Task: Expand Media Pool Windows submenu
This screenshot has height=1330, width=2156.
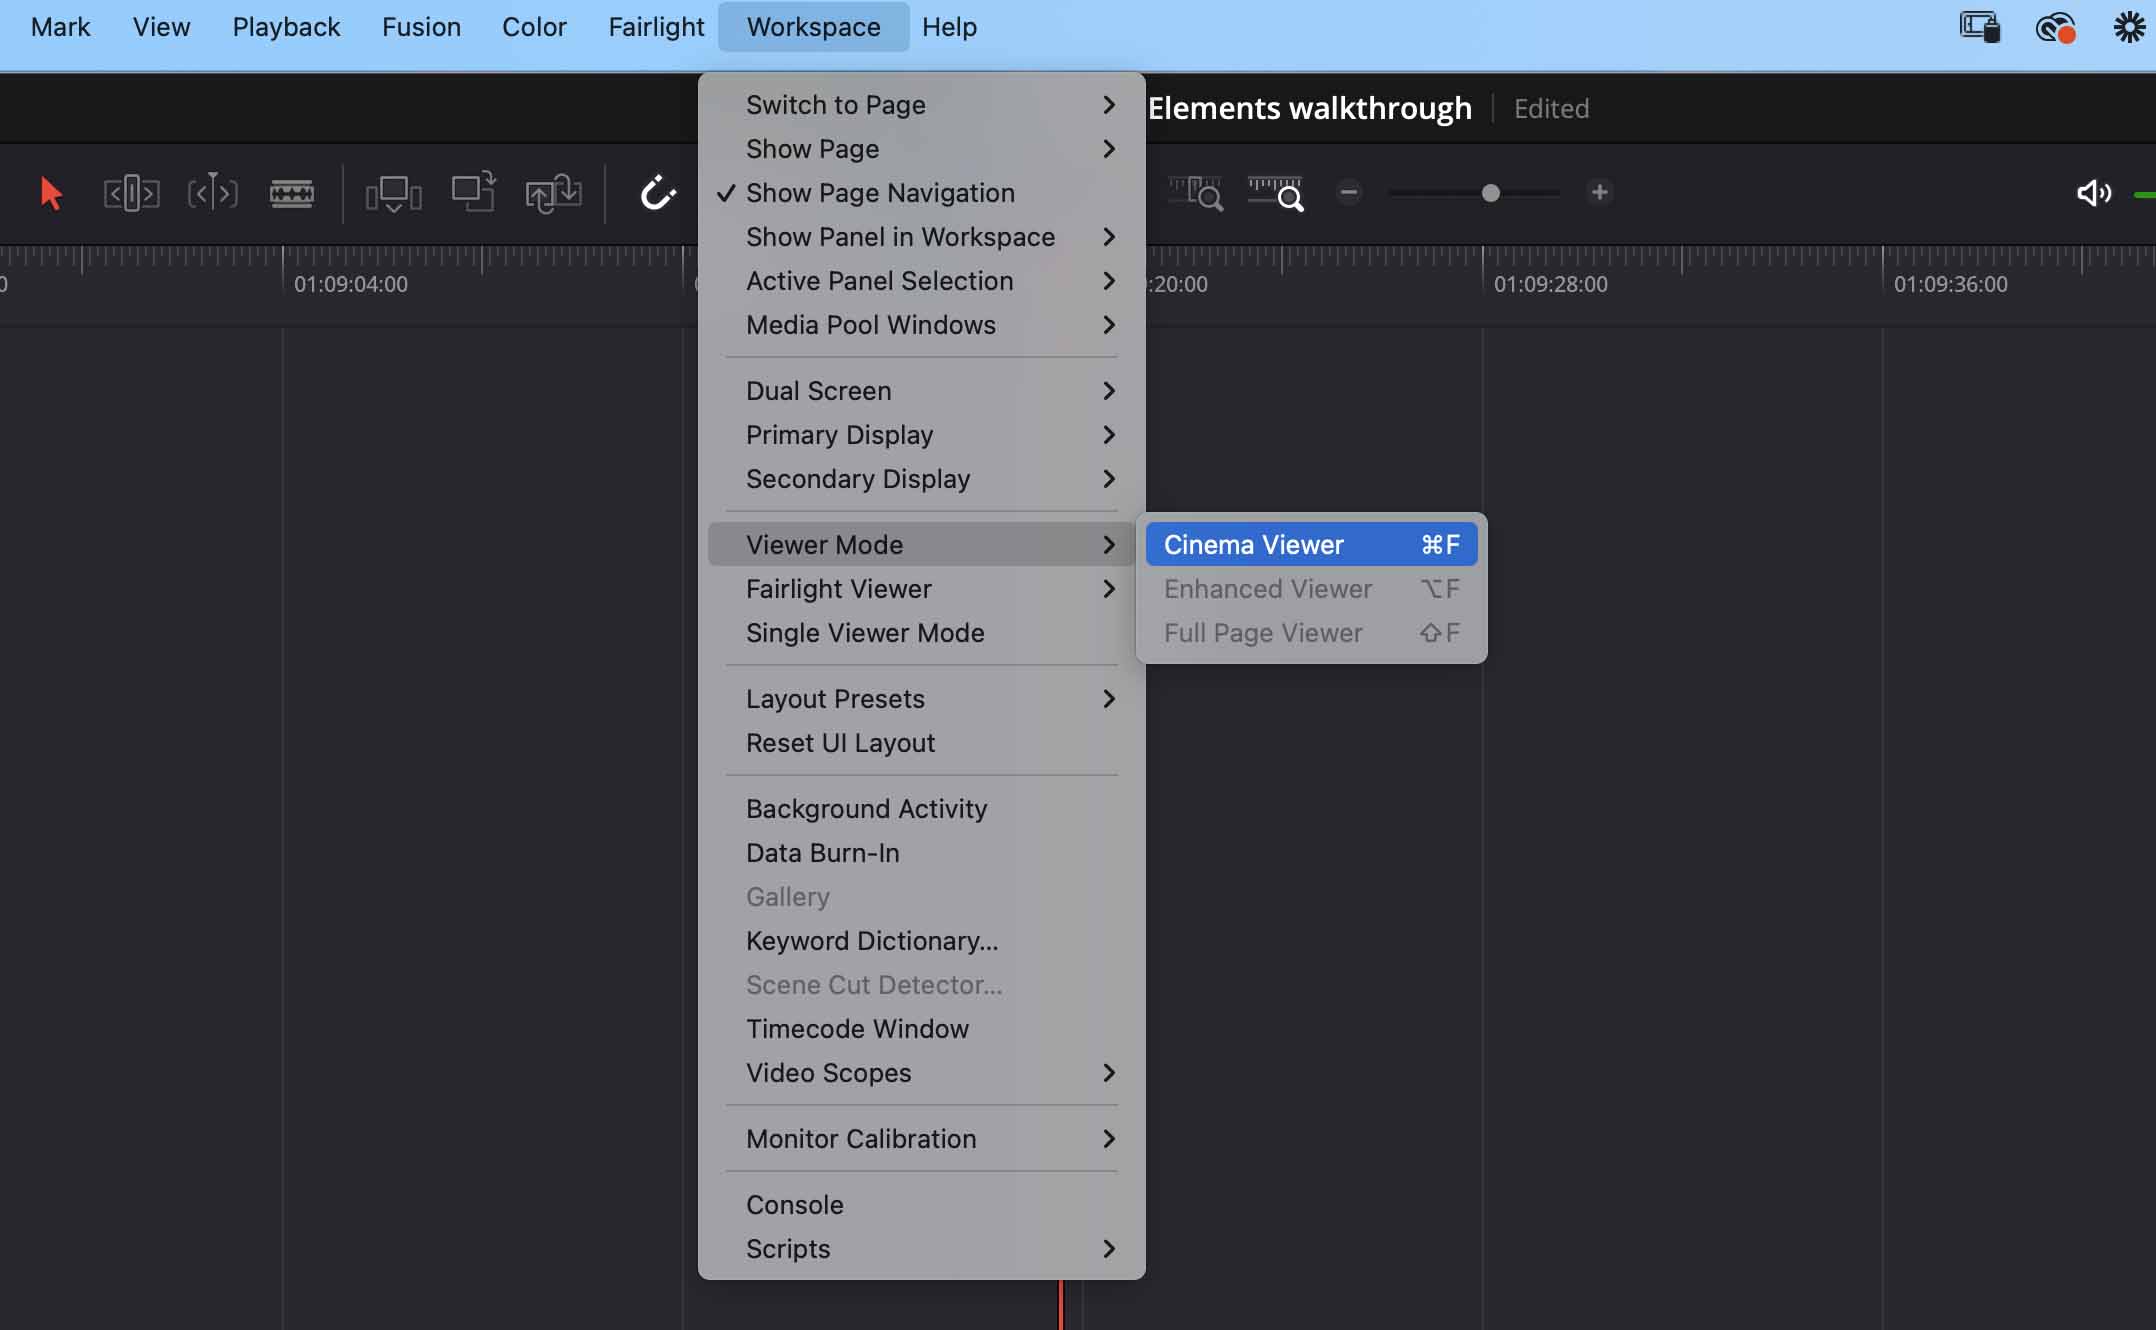Action: (921, 325)
